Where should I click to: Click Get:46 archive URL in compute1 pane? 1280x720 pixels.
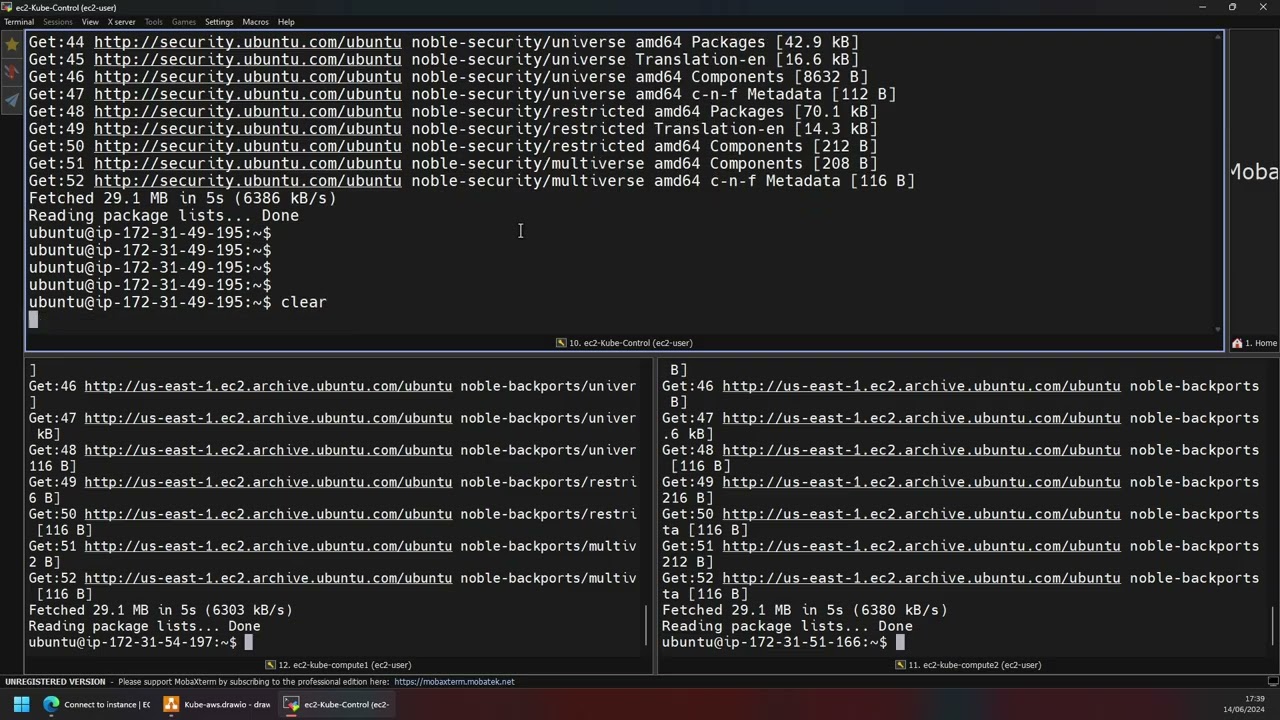[x=268, y=386]
